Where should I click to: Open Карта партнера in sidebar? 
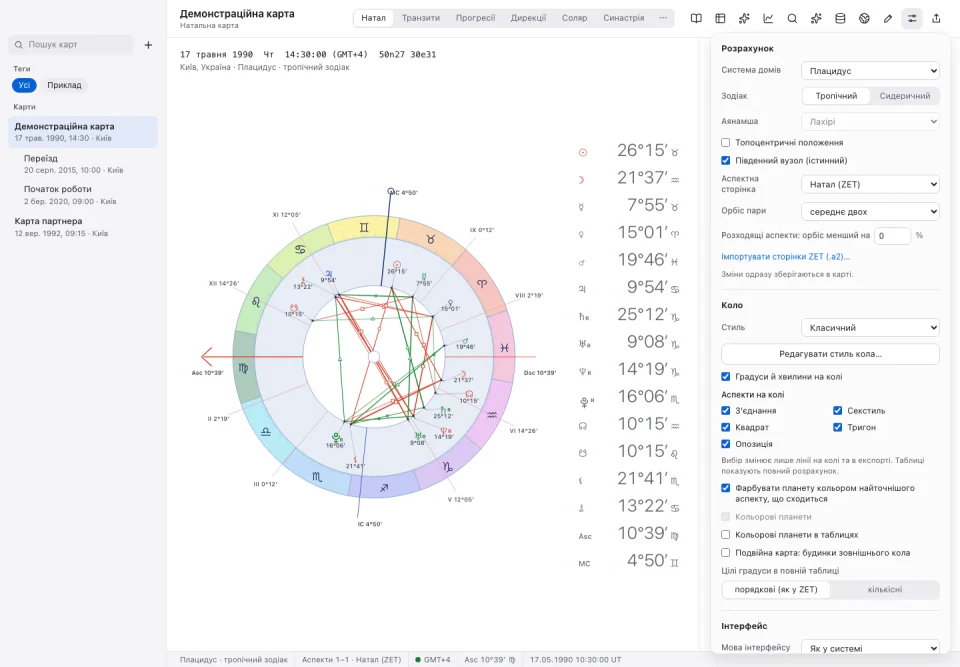83,227
